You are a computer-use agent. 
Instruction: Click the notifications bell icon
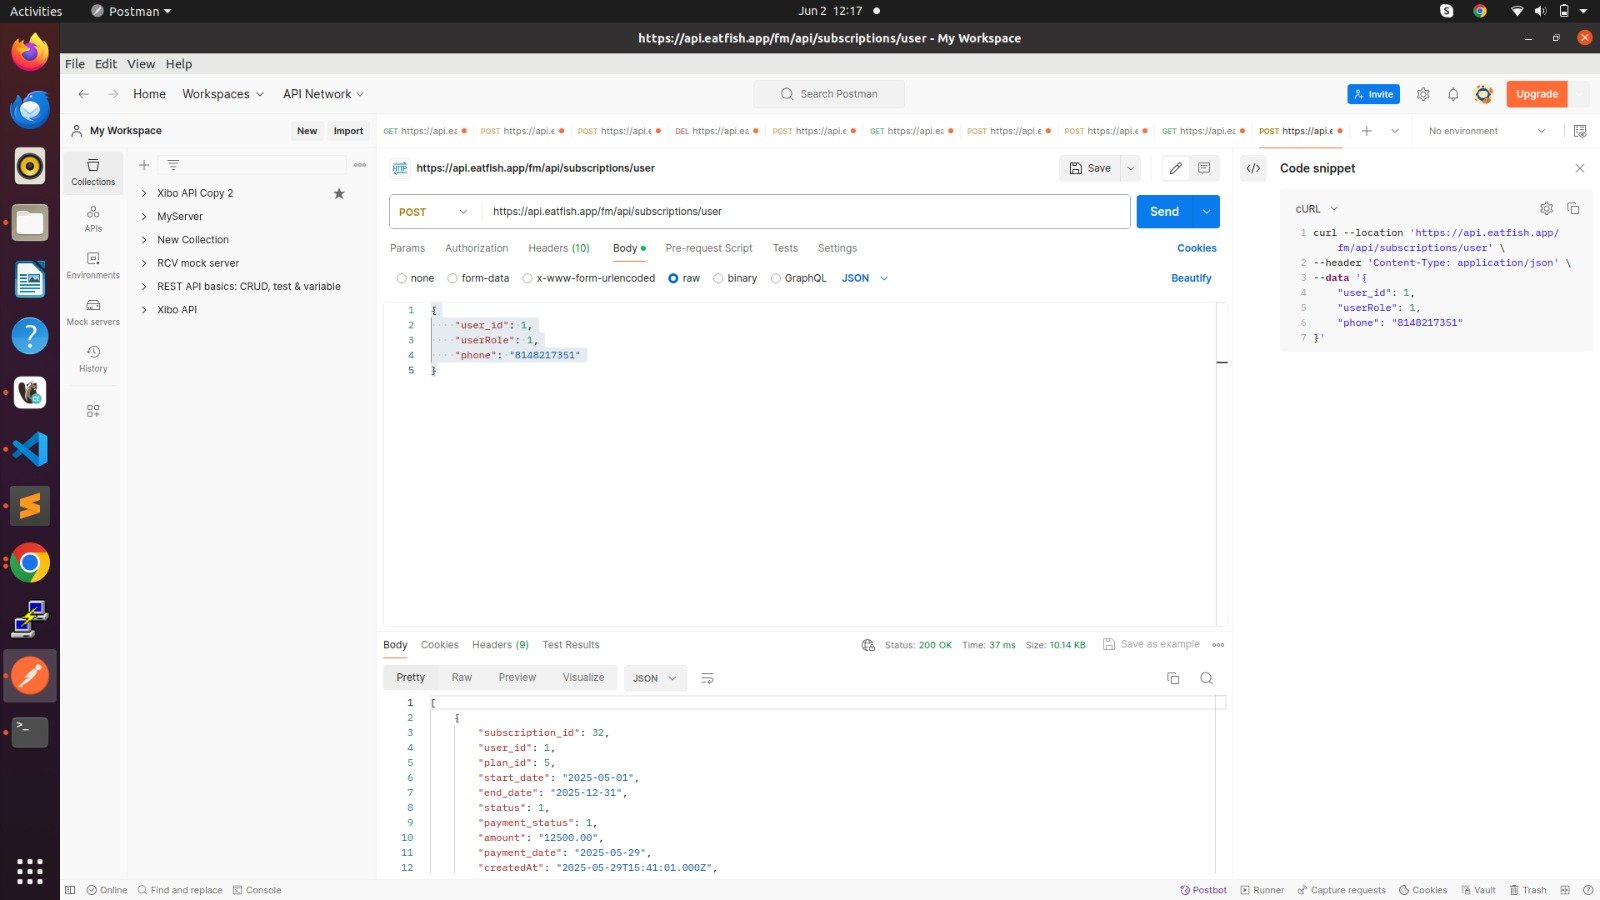pos(1453,94)
